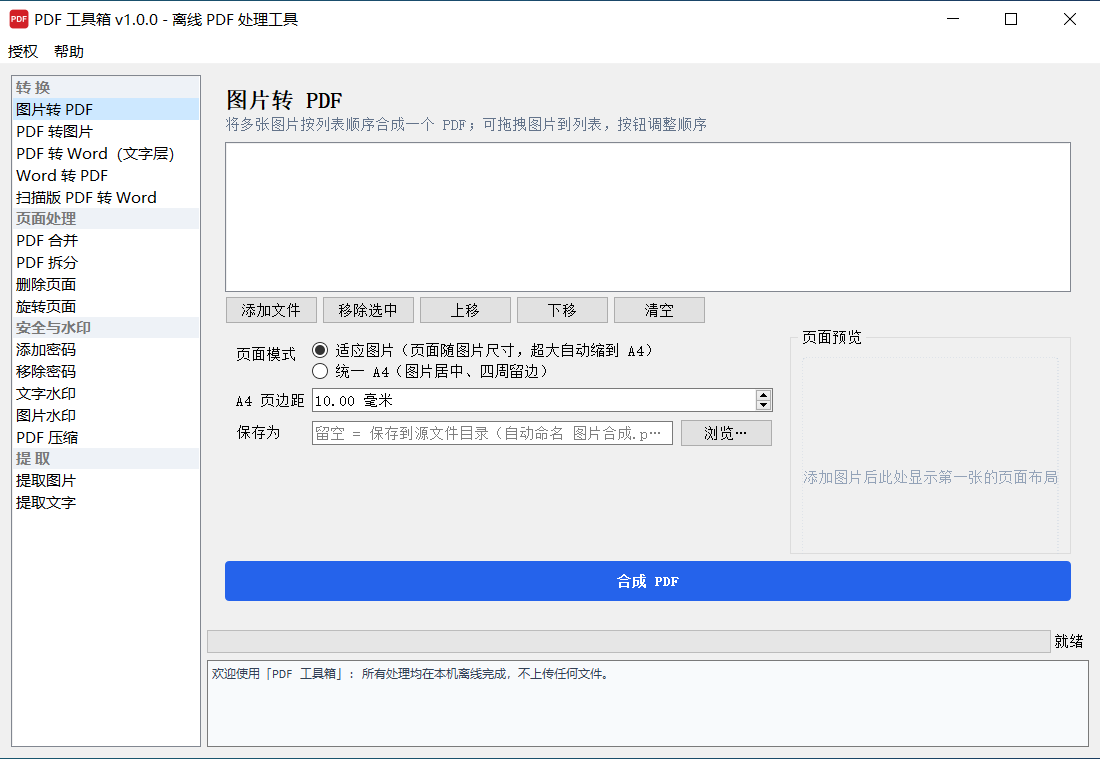Viewport: 1100px width, 759px height.
Task: Click the 页面预览 placeholder area
Action: pyautogui.click(x=930, y=455)
